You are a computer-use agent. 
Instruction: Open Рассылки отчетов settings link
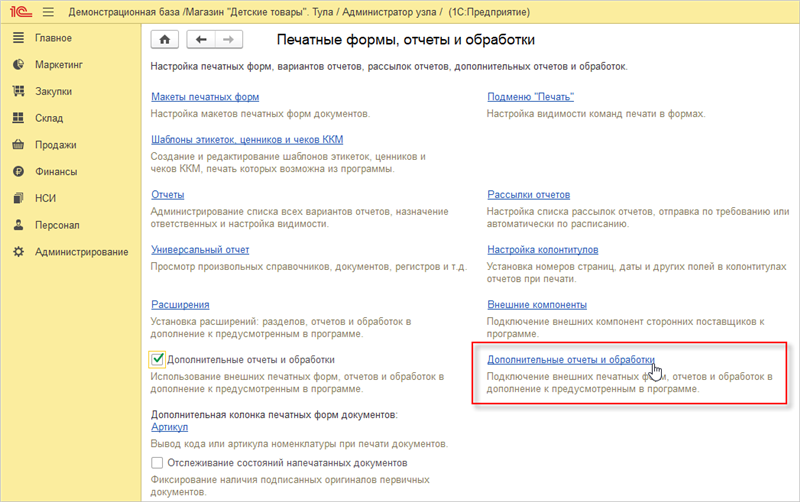(528, 195)
